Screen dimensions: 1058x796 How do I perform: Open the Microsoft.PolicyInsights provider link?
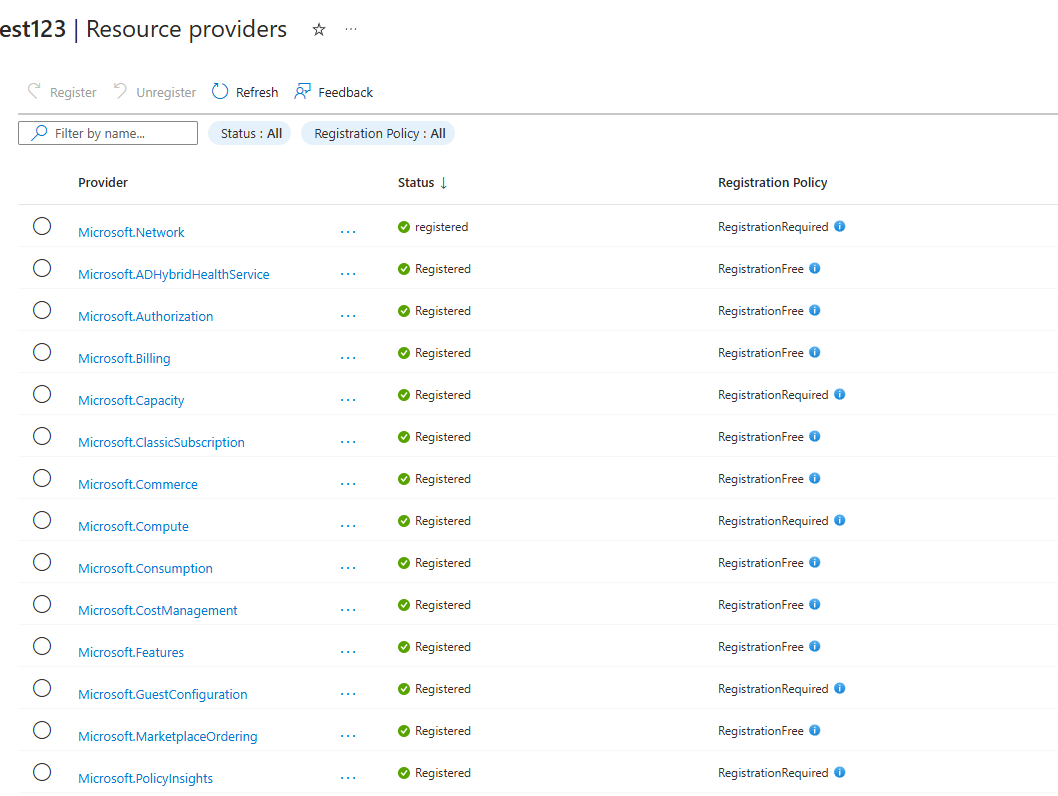145,778
